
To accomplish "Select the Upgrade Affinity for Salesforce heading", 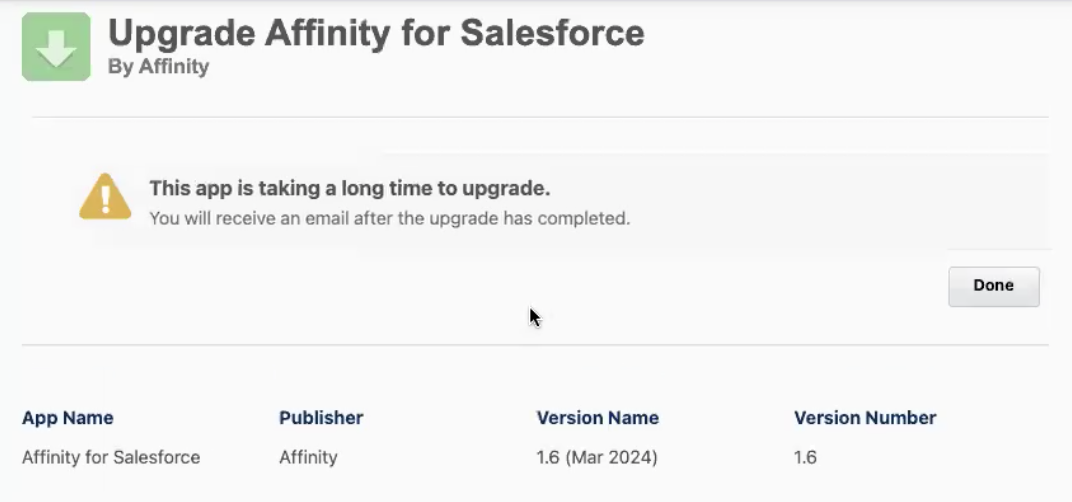I will [x=376, y=33].
